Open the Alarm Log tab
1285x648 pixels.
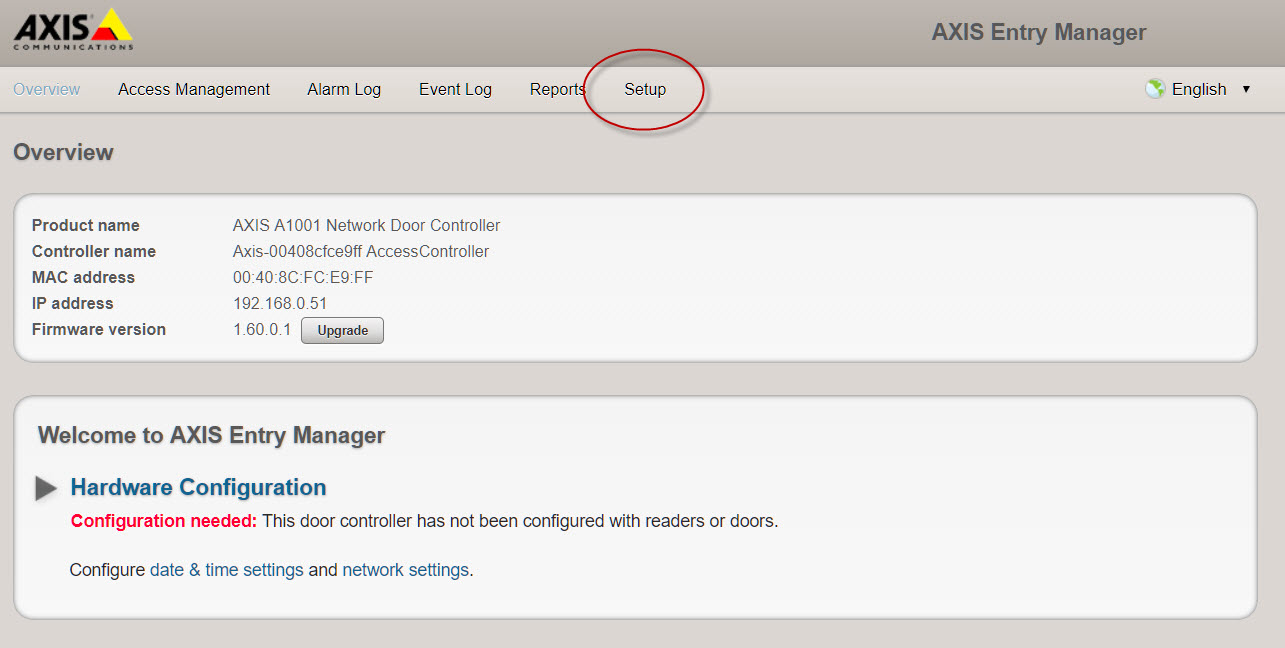pos(344,89)
